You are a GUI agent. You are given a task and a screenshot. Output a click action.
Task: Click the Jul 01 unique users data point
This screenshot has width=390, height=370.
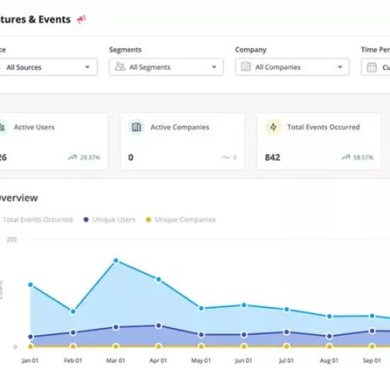tap(287, 332)
